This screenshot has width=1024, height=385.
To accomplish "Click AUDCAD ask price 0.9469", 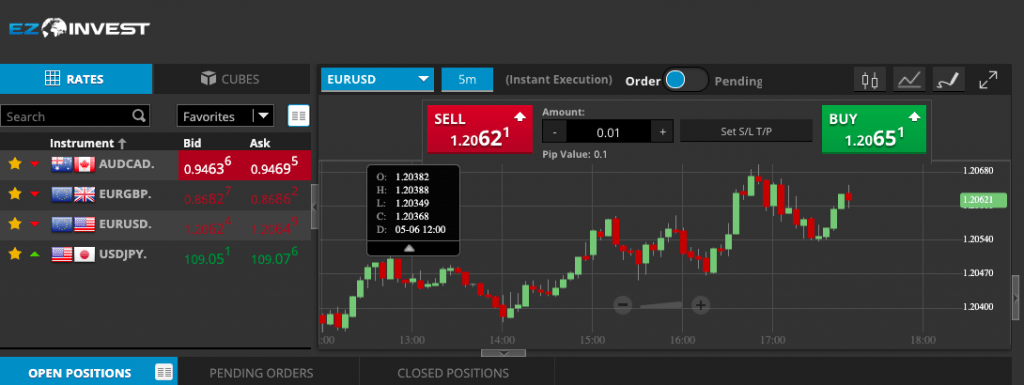I will tap(274, 167).
